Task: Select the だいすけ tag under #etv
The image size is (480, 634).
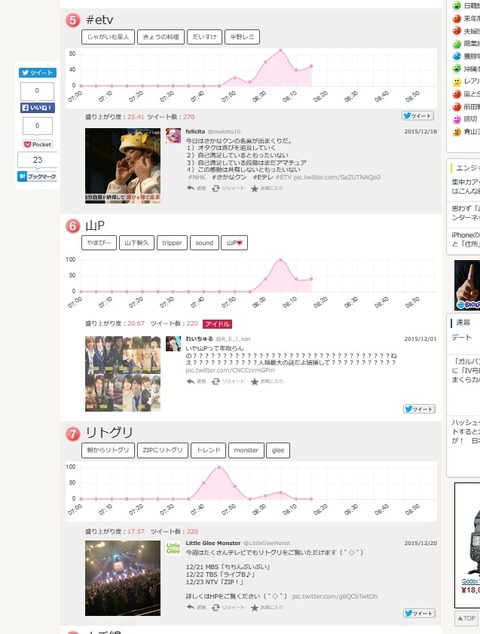Action: point(205,37)
